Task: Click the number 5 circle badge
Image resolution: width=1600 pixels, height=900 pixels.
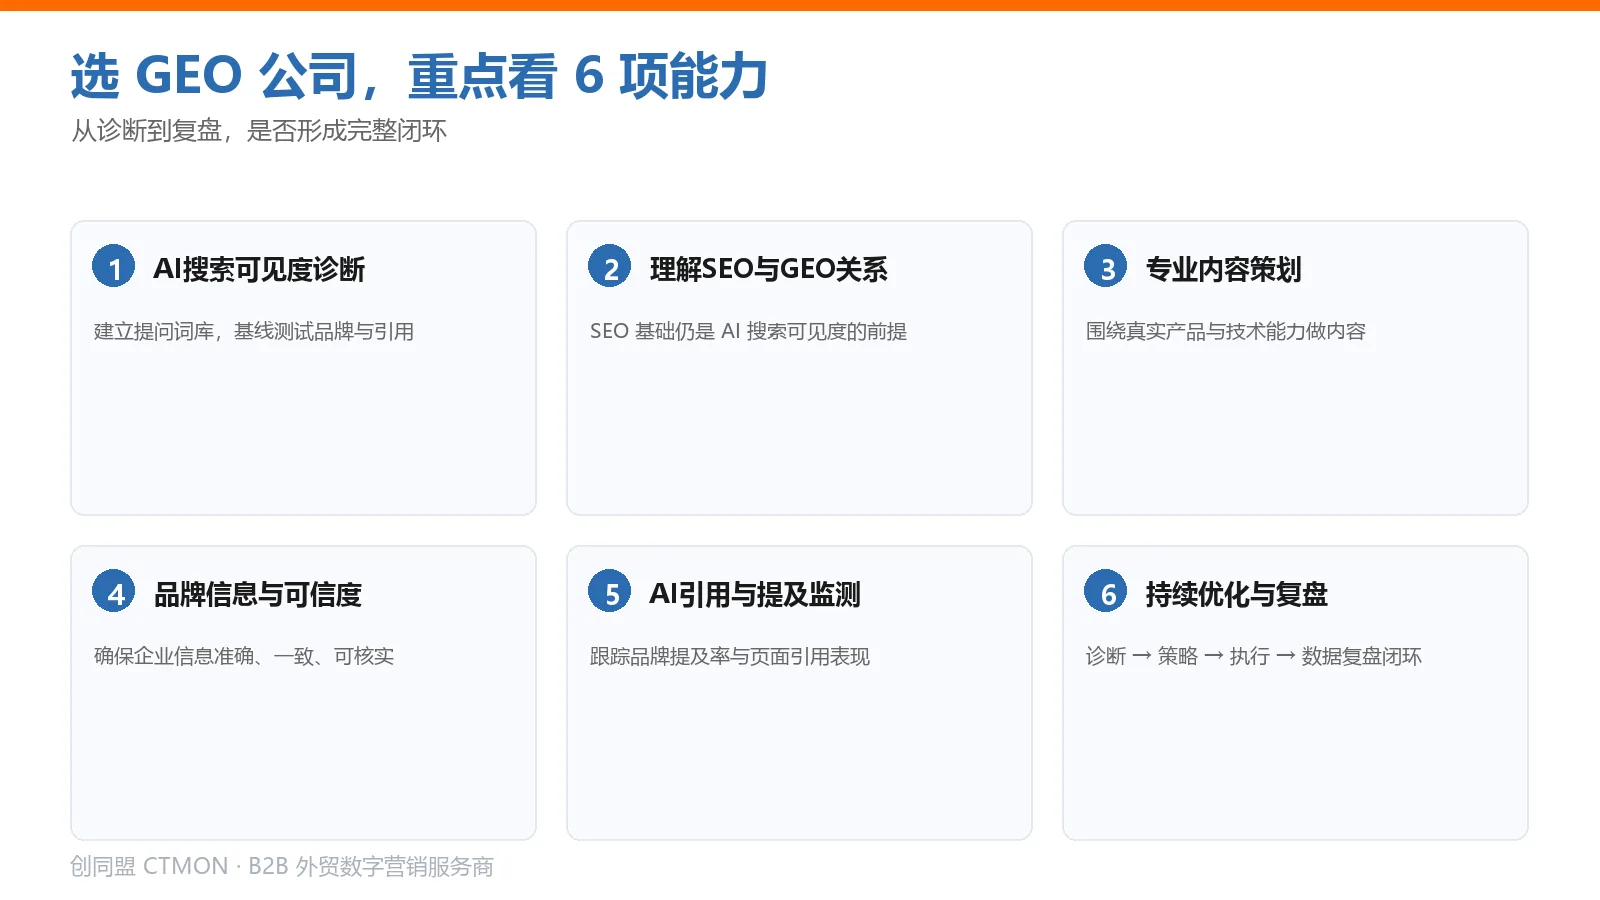Action: click(x=609, y=592)
